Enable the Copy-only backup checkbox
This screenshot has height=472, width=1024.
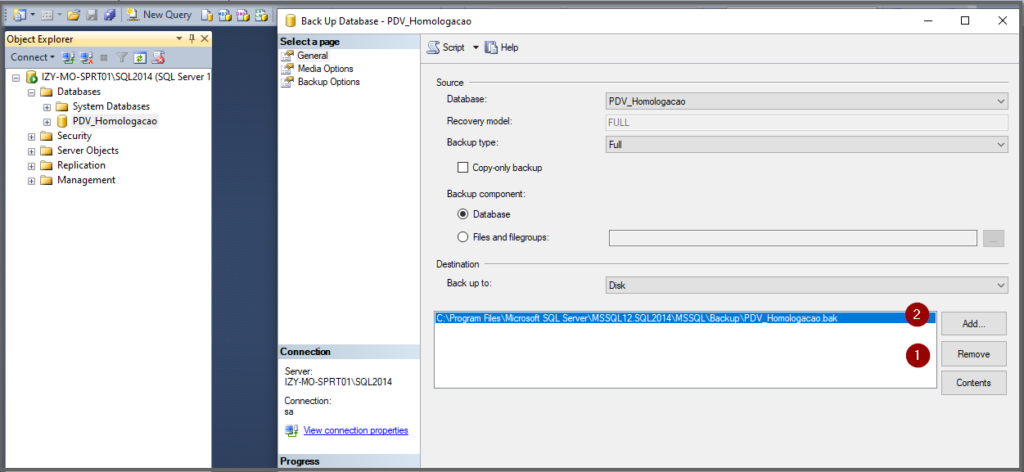(463, 168)
